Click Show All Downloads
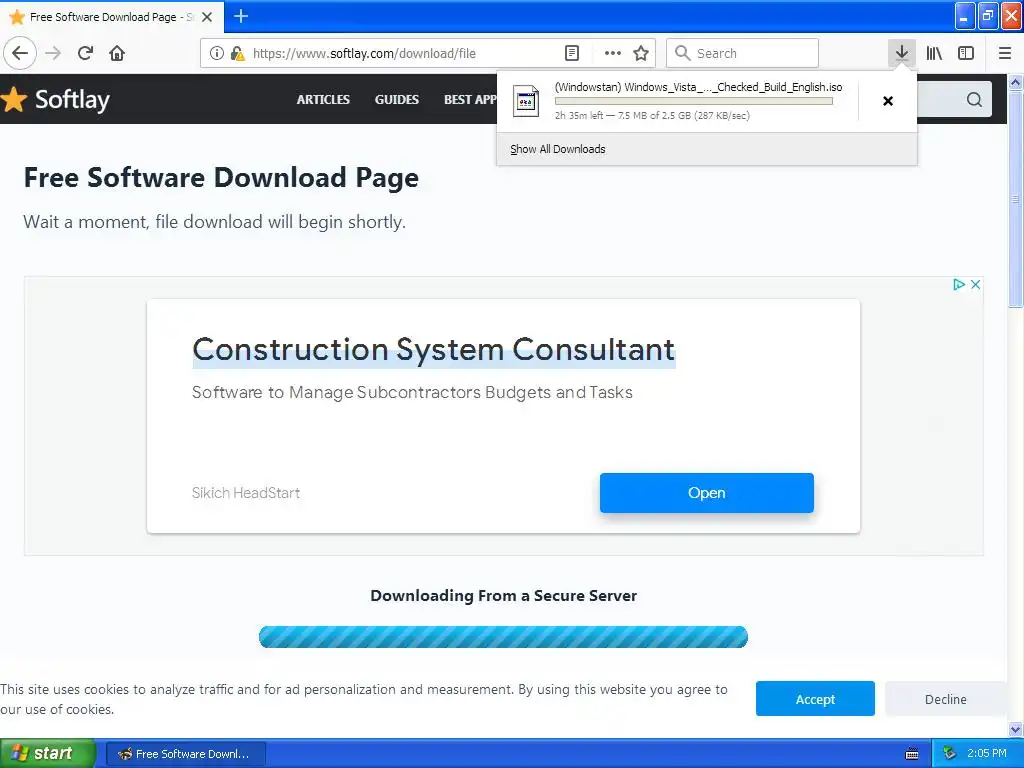1024x768 pixels. click(558, 149)
